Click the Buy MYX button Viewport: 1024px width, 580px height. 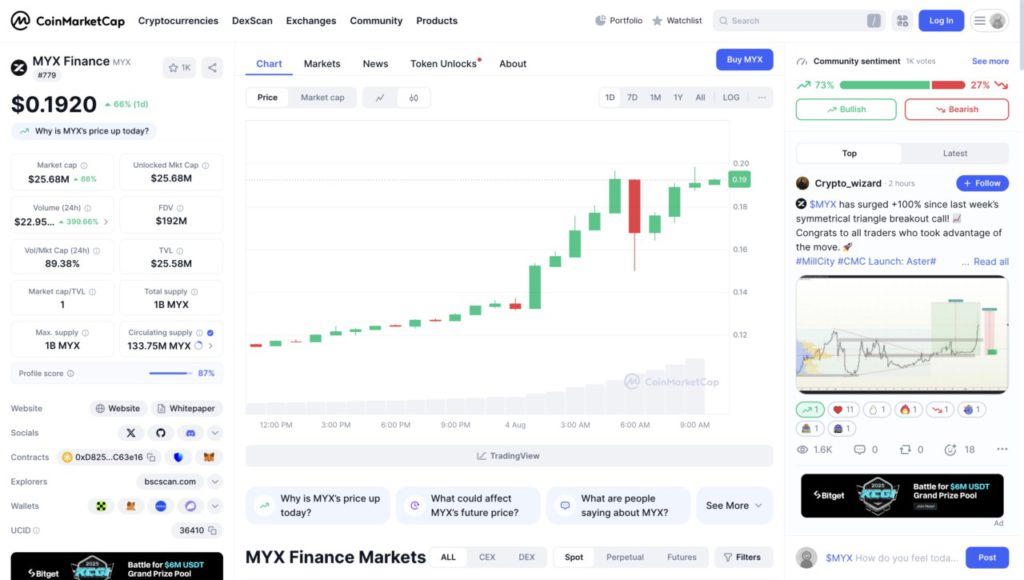coord(744,60)
